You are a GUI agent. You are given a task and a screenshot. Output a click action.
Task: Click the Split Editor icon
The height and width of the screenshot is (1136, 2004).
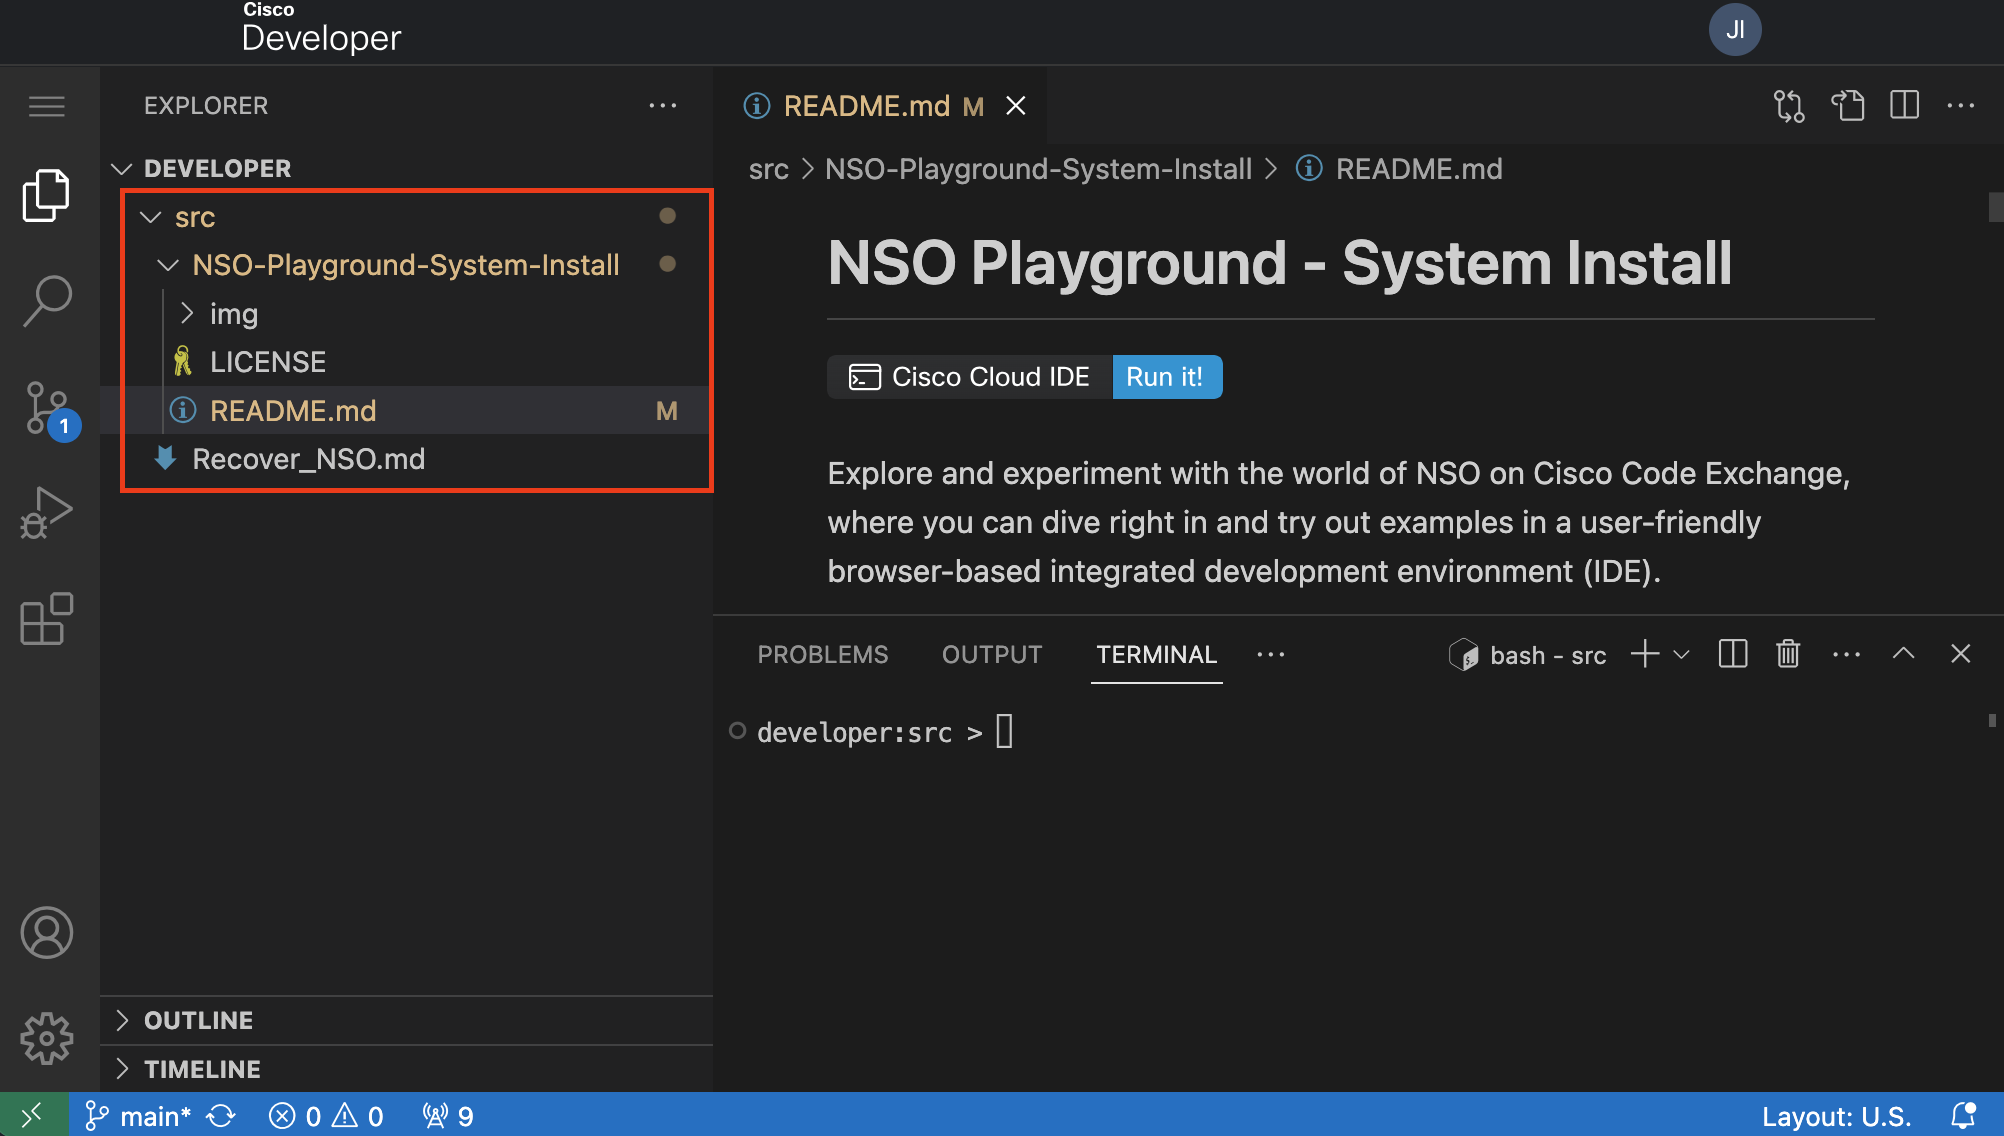[x=1904, y=105]
